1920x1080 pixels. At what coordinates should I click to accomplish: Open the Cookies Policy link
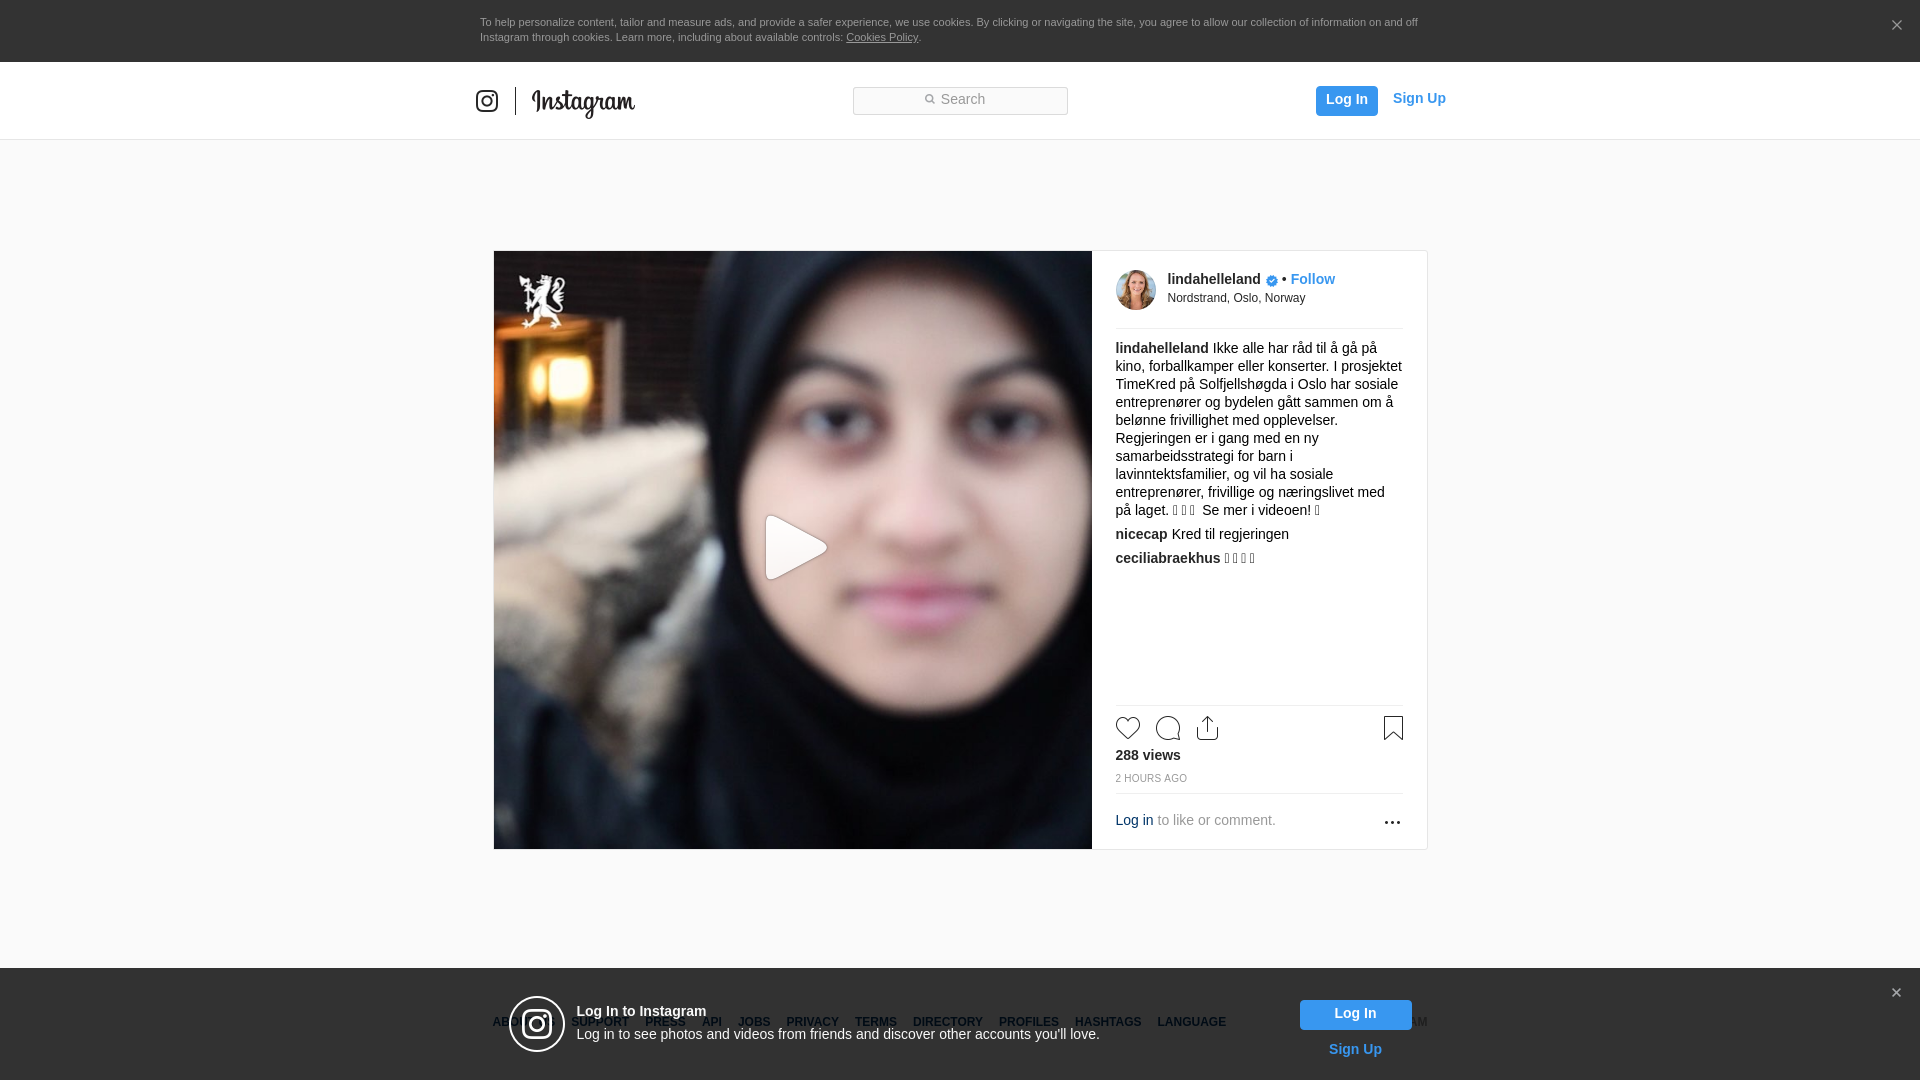click(x=882, y=37)
